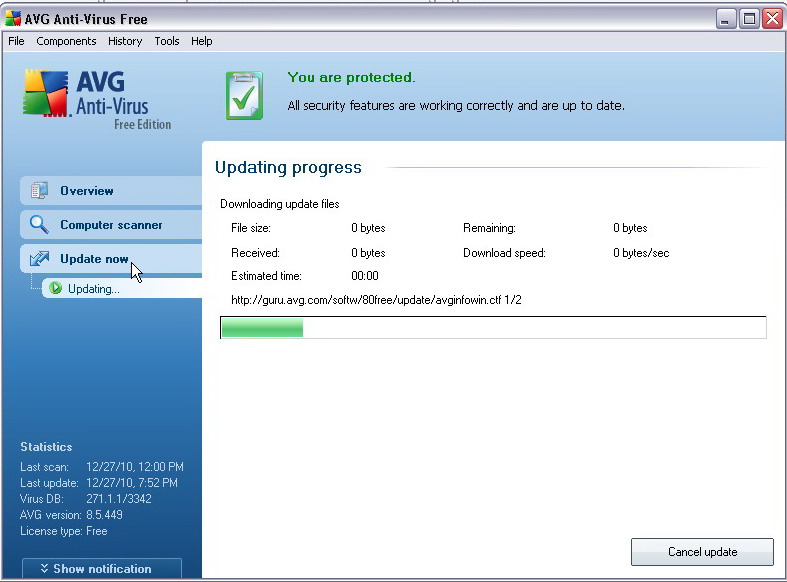Click the Estimated time value 00:00

click(365, 276)
